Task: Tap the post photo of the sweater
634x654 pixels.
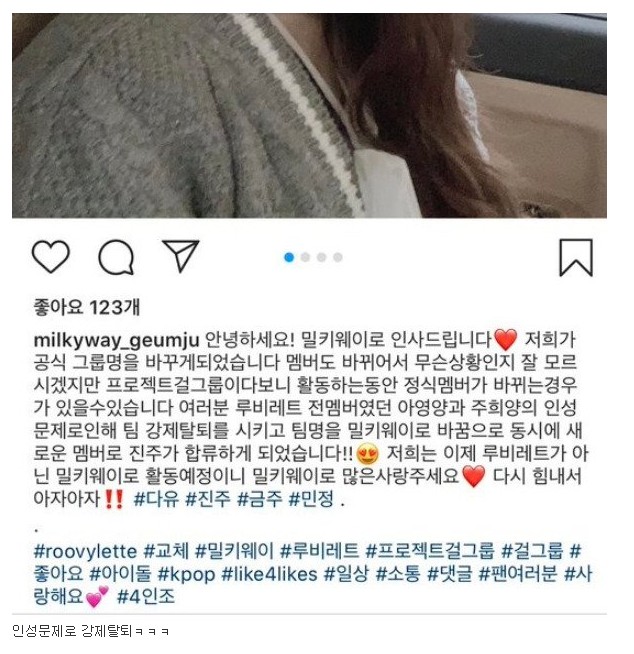Action: 309,116
